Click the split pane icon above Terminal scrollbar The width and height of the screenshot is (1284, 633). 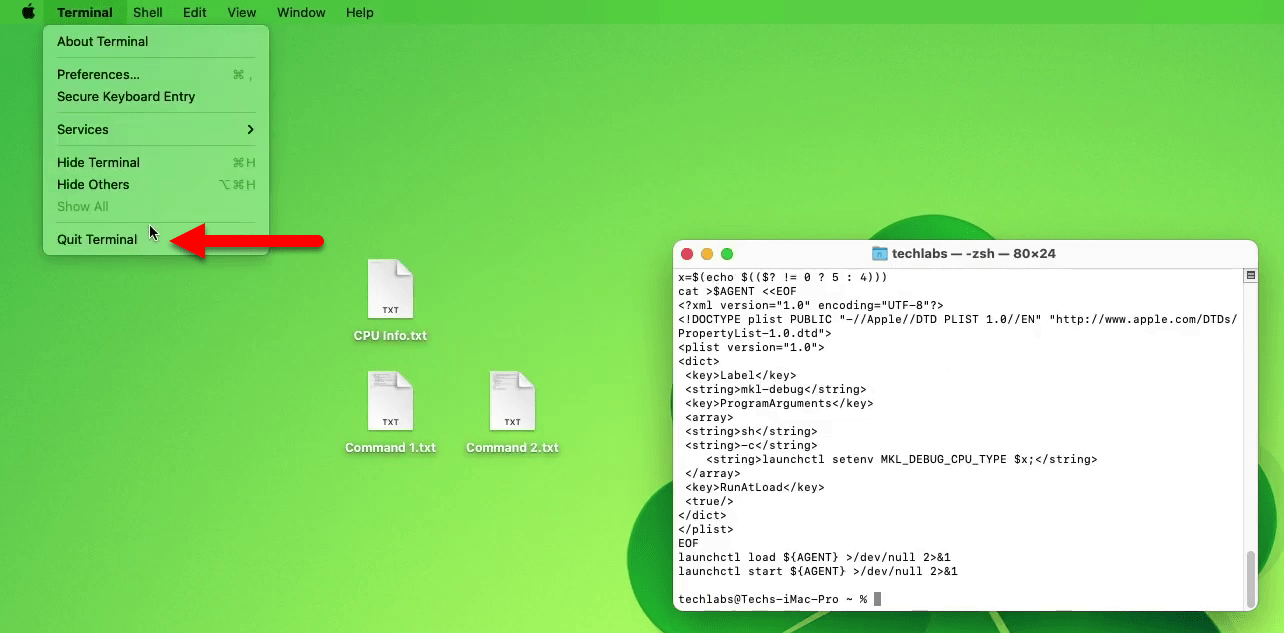pyautogui.click(x=1250, y=275)
